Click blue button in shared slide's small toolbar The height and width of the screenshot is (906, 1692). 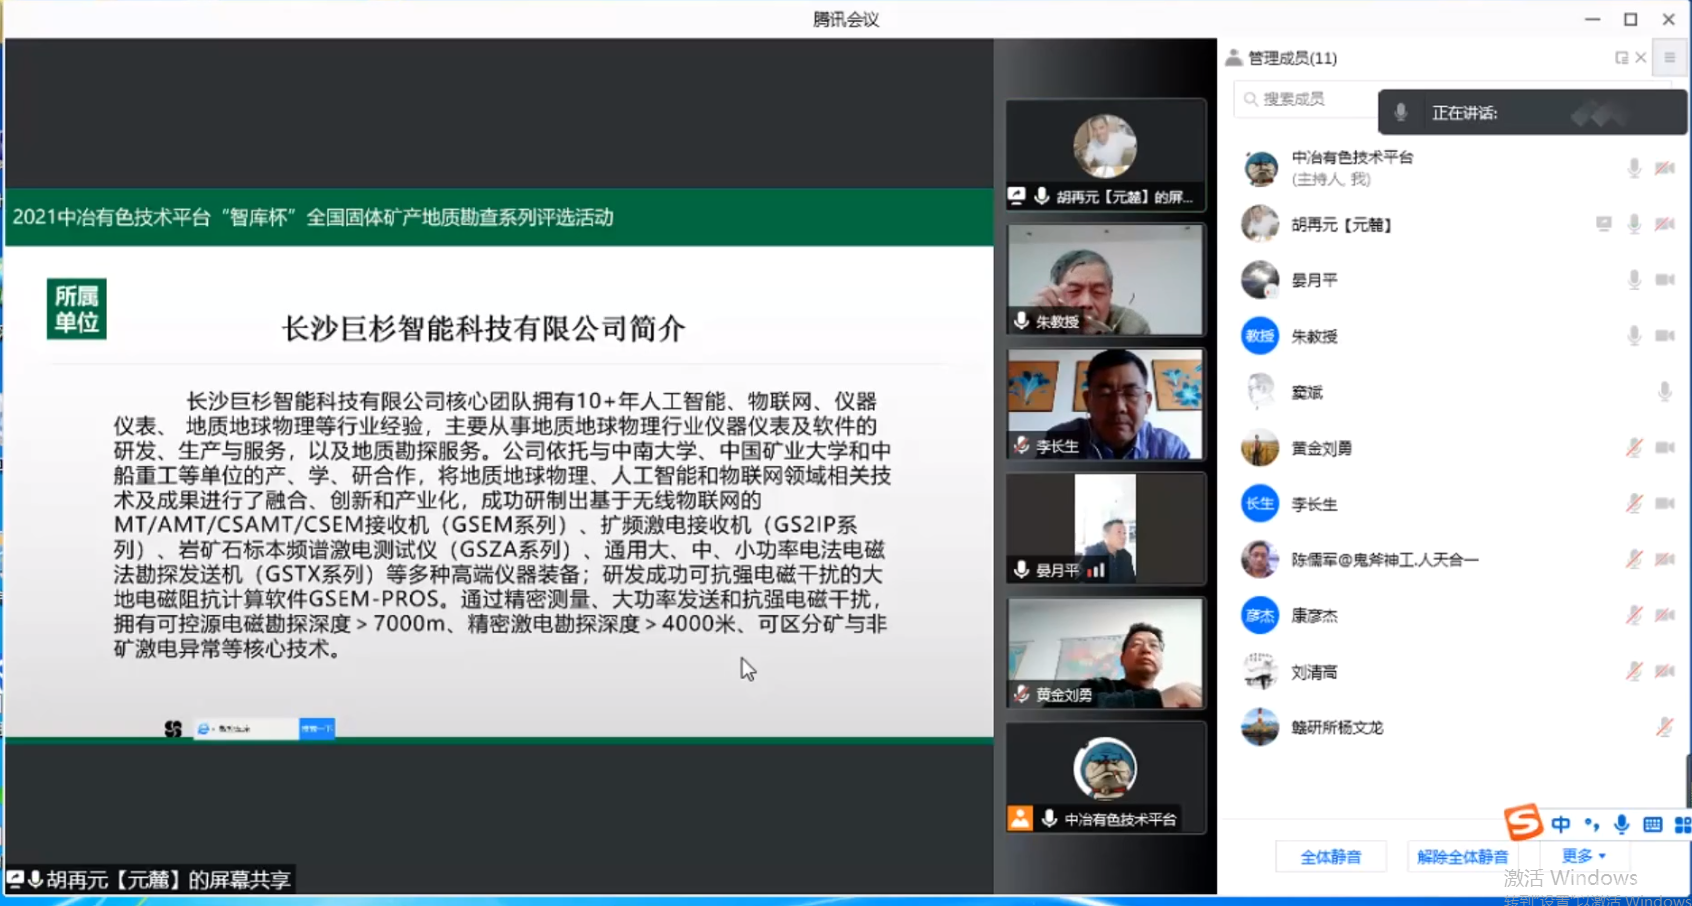point(317,729)
